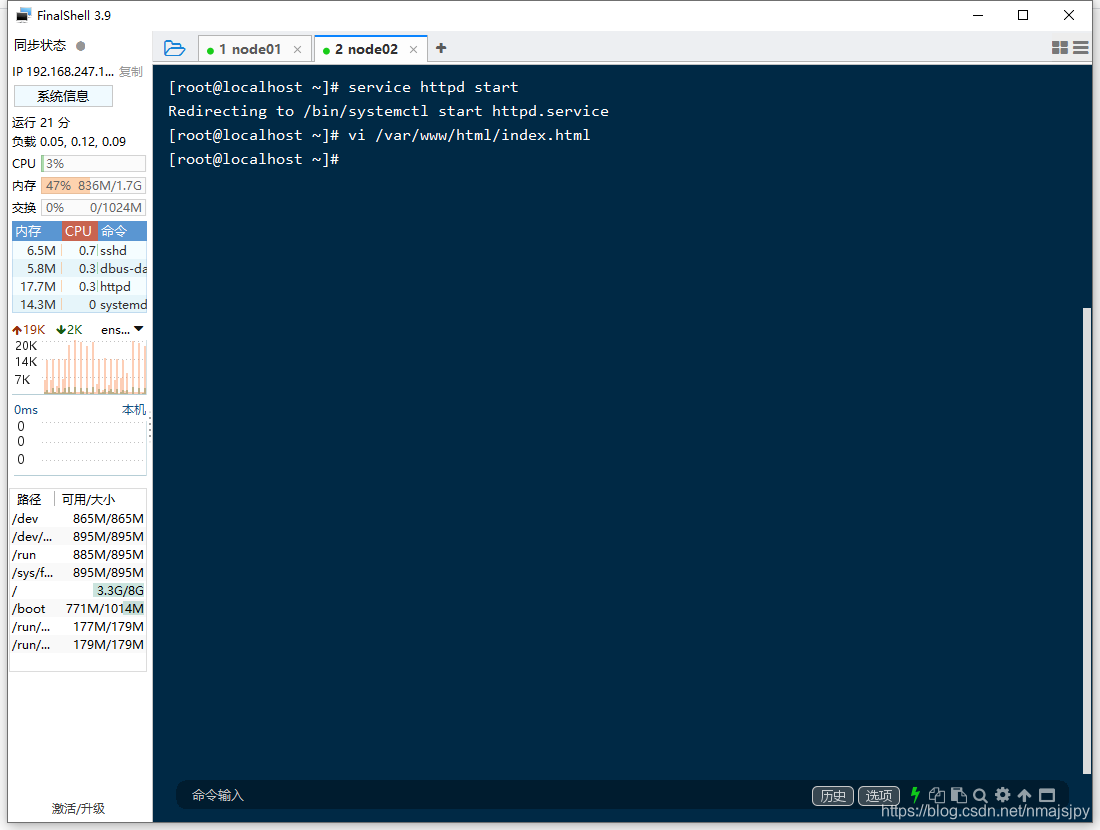This screenshot has height=830, width=1100.
Task: Click the 本机 ping label
Action: [x=133, y=410]
